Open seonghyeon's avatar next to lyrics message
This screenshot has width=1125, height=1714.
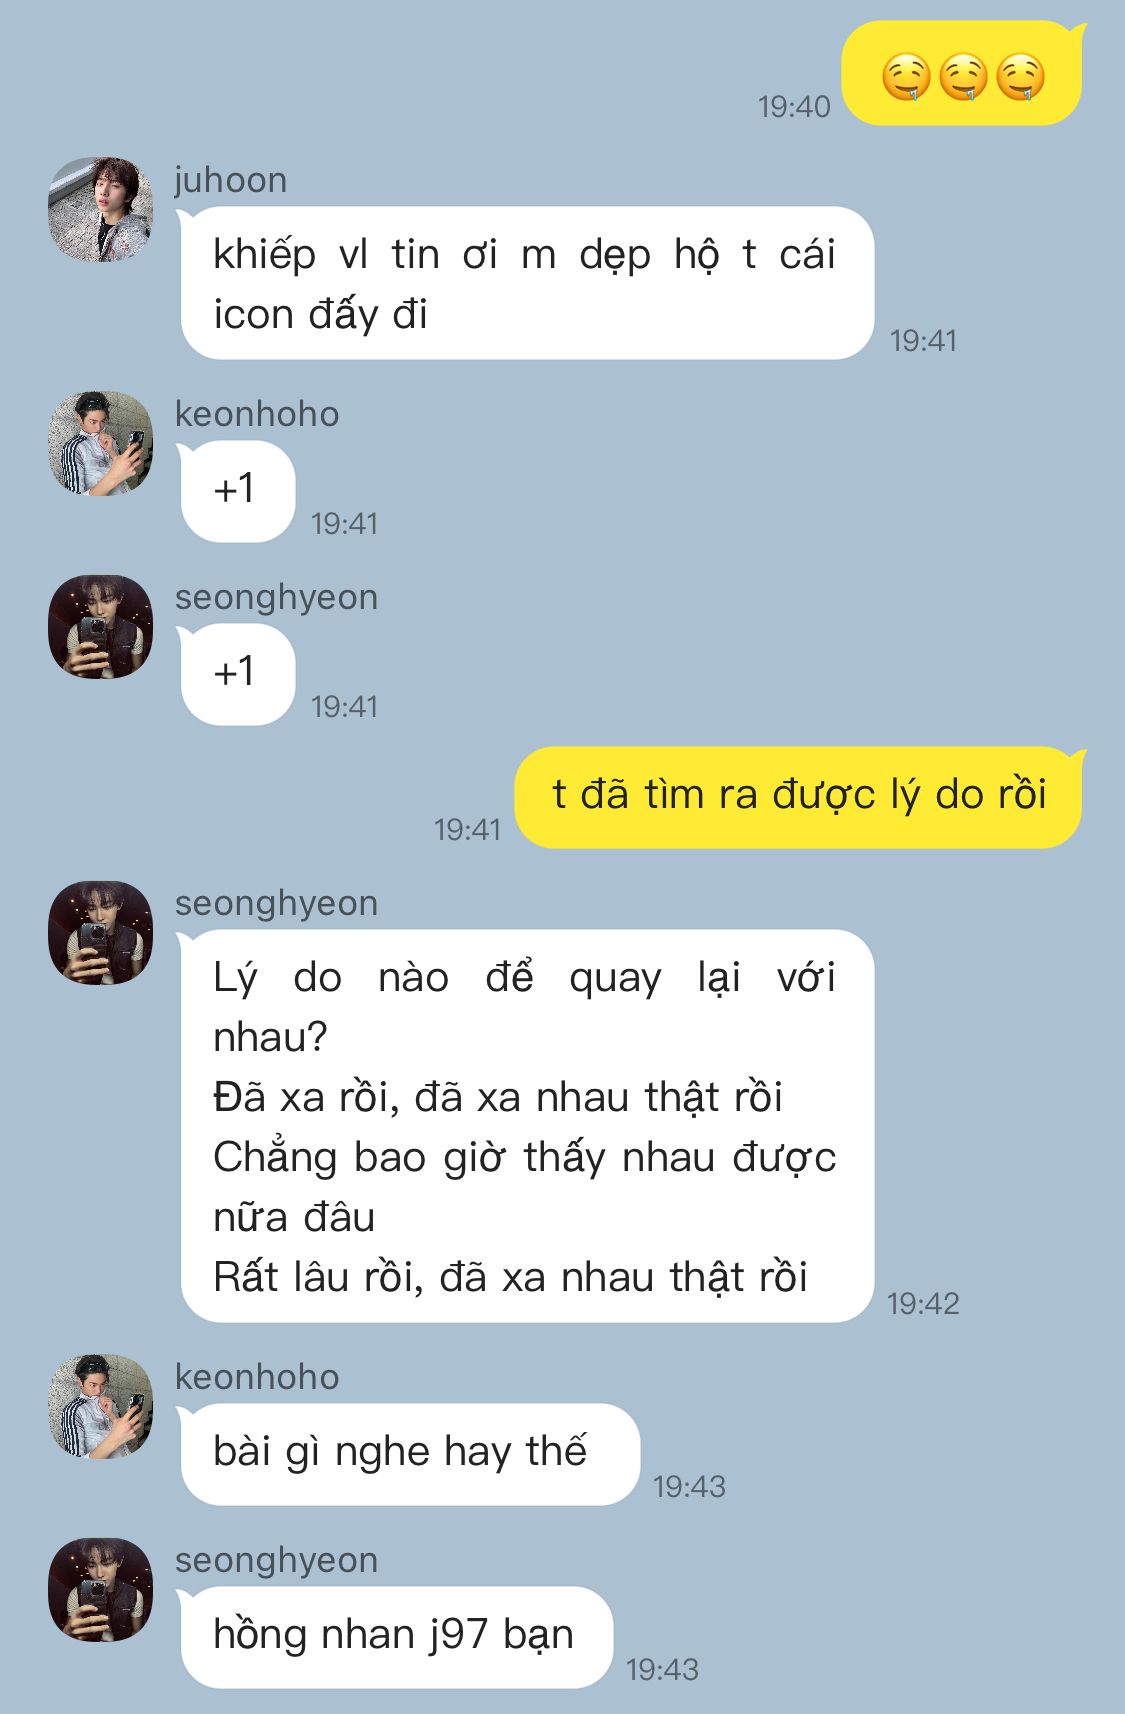(x=100, y=932)
